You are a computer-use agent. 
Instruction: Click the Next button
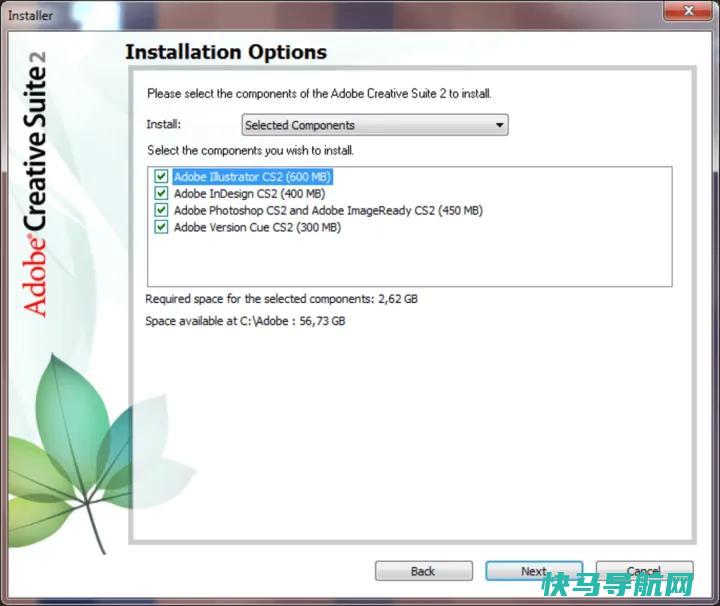pos(534,571)
